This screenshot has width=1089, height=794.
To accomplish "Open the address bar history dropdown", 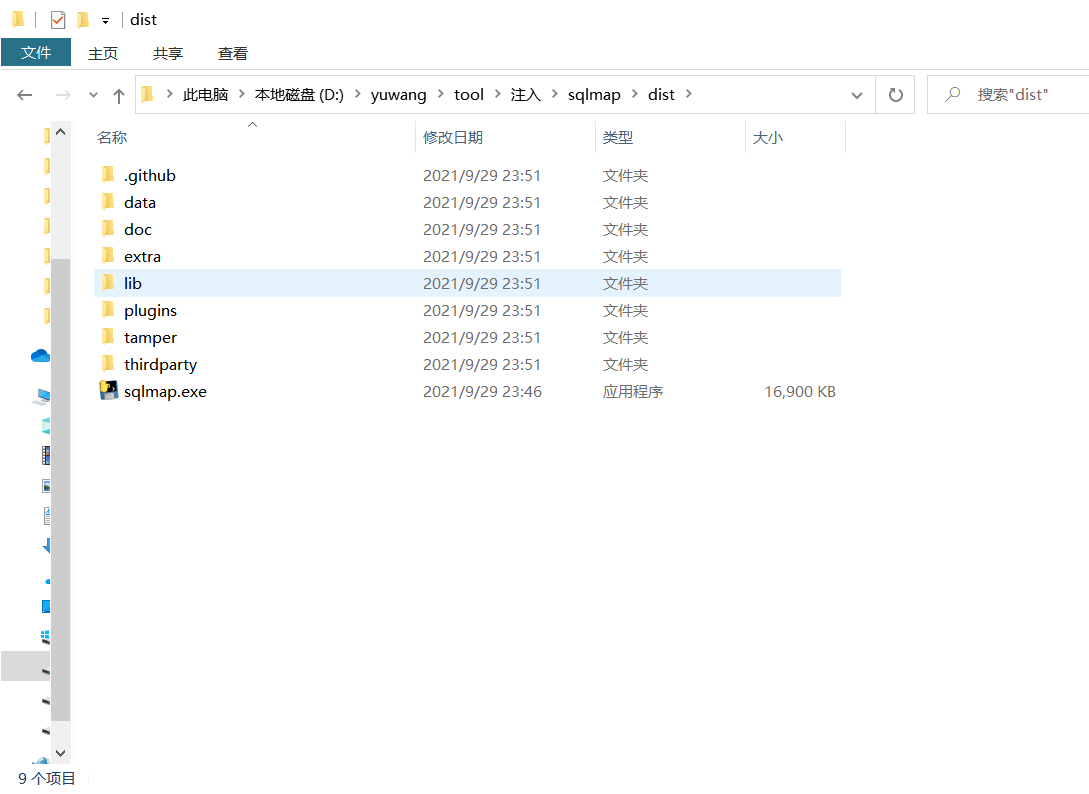I will pyautogui.click(x=857, y=95).
